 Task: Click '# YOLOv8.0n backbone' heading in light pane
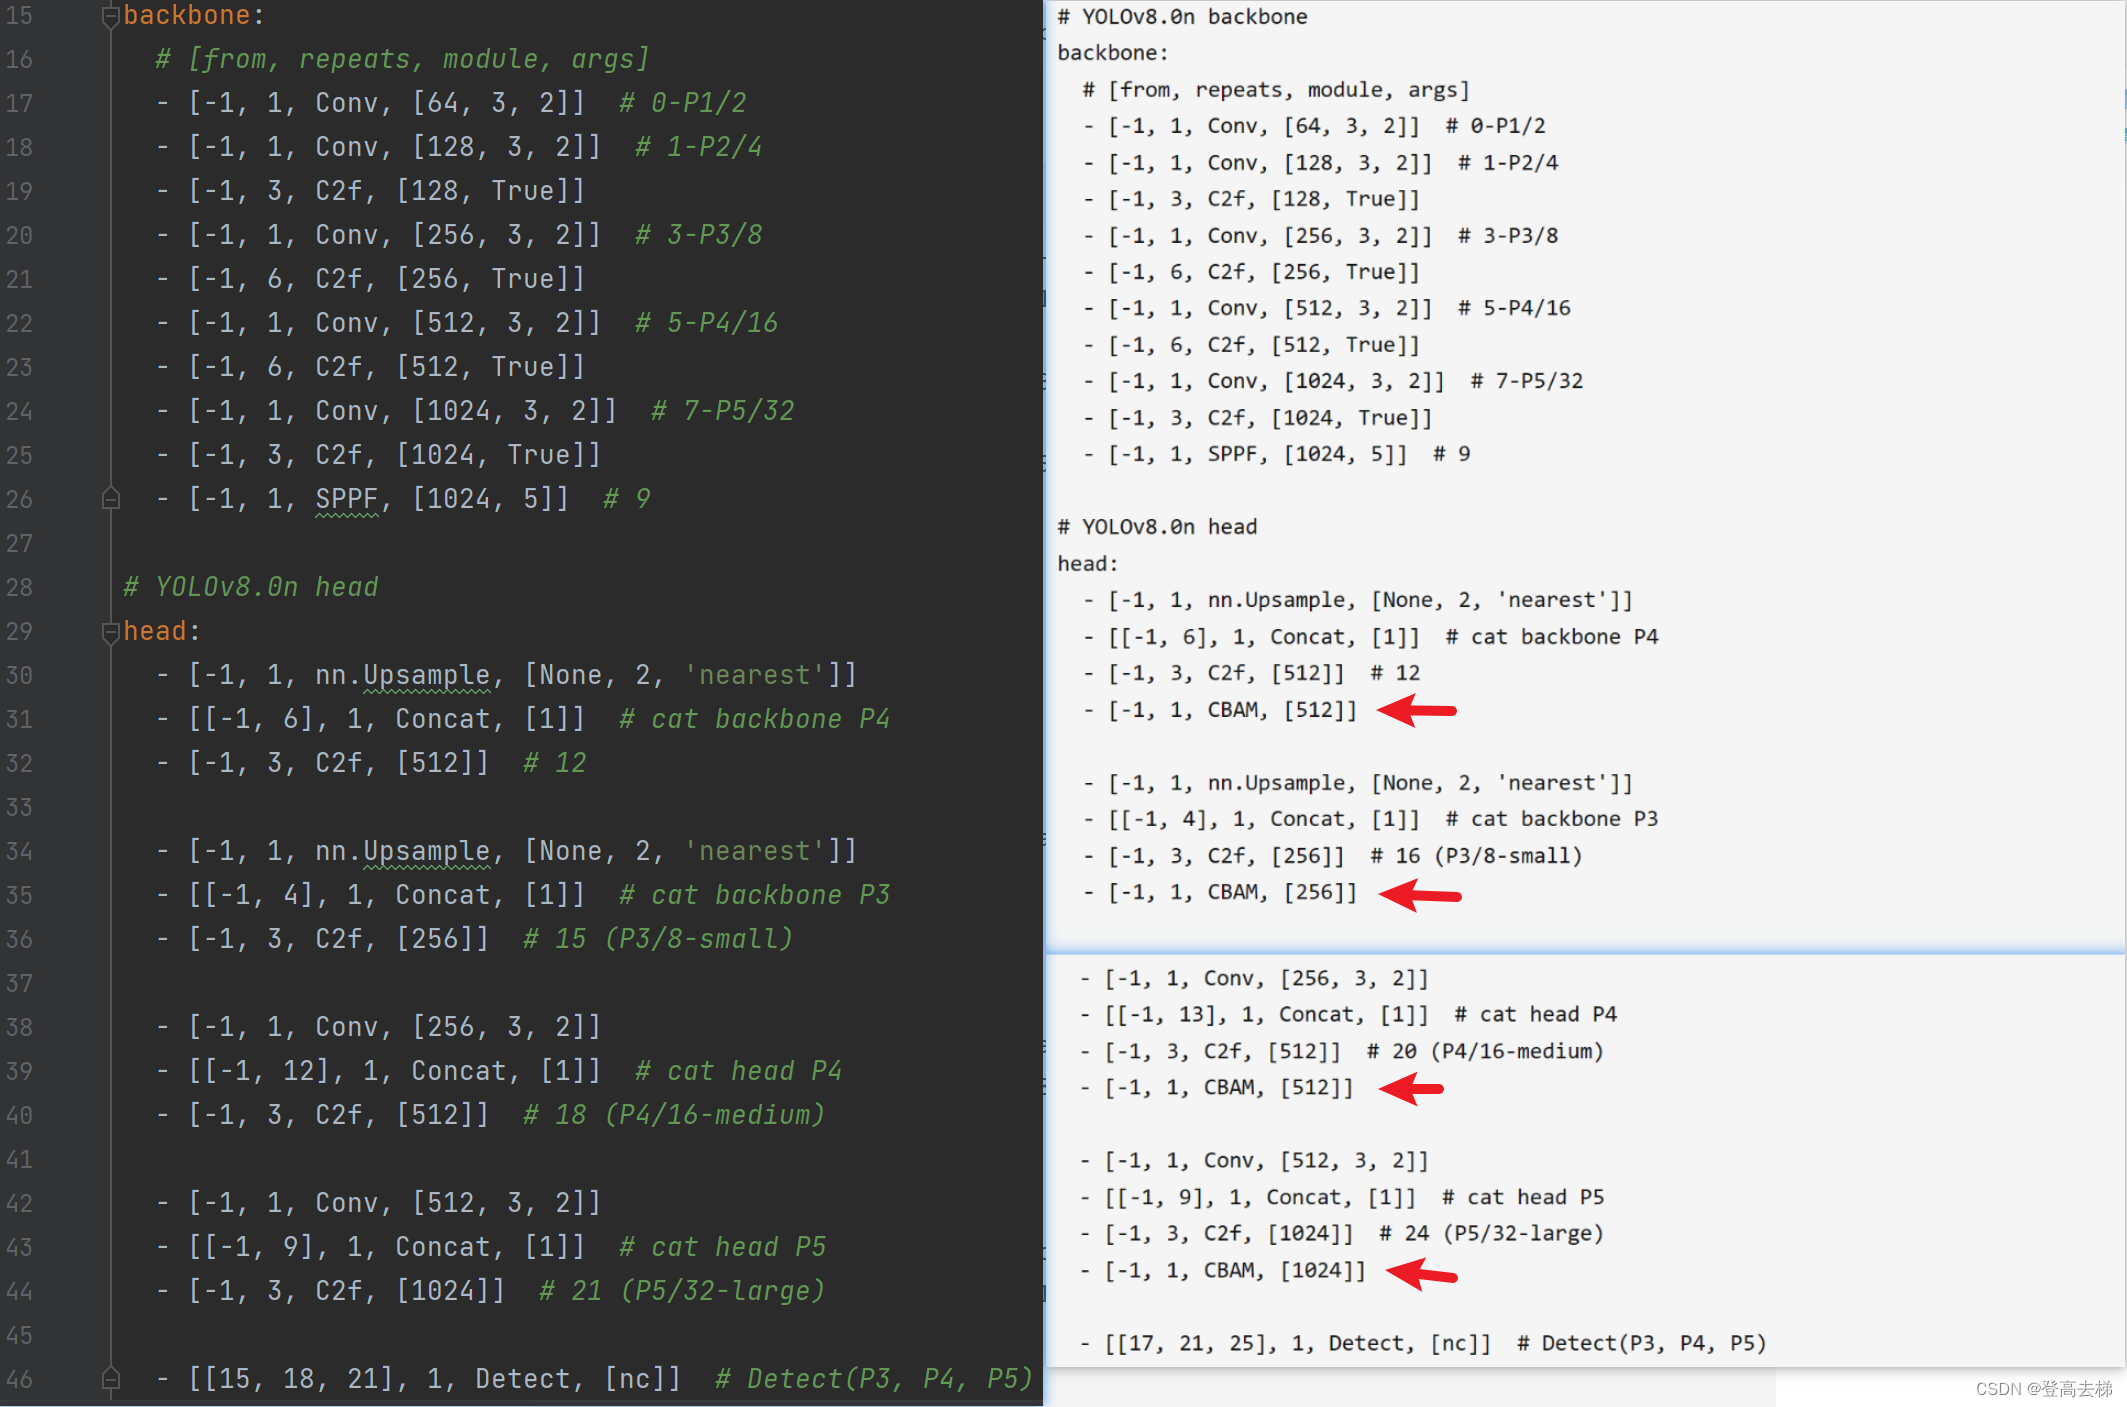coord(1182,17)
